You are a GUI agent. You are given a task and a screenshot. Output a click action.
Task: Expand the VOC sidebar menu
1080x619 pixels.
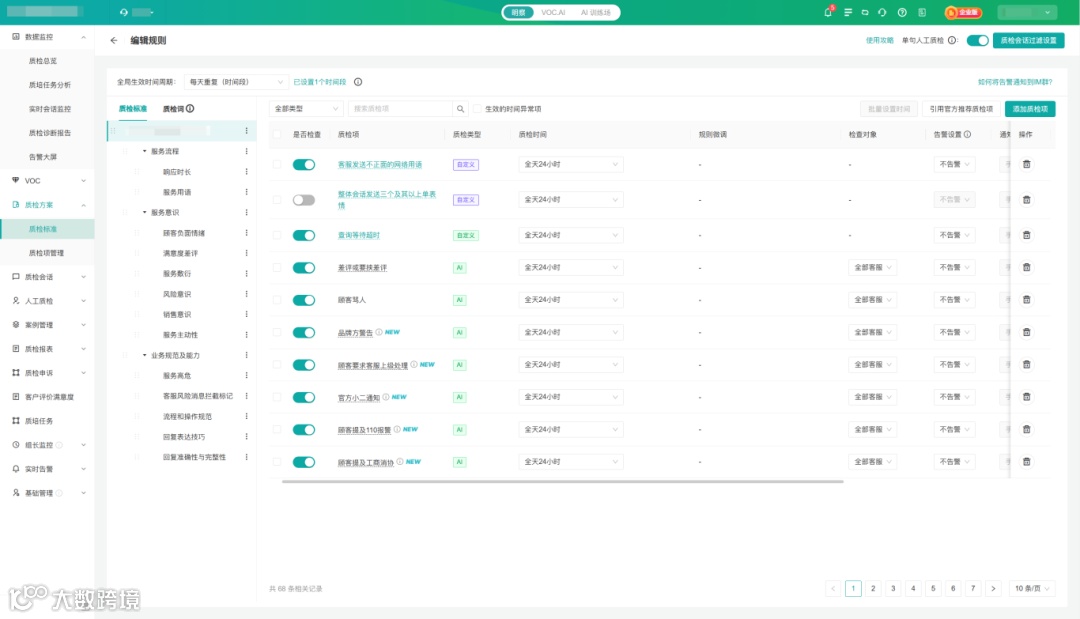pyautogui.click(x=47, y=181)
